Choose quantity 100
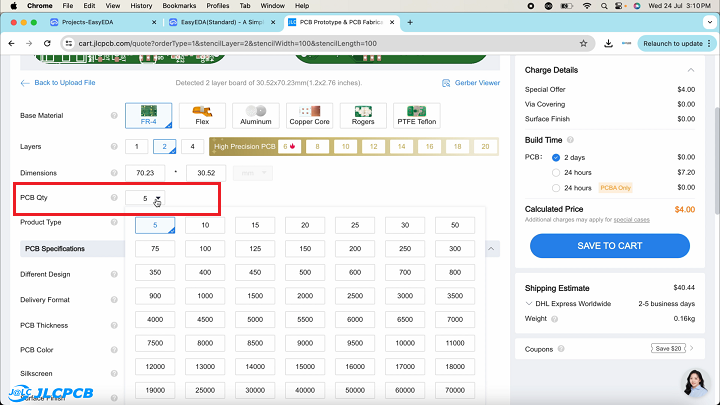Viewport: 720px width, 405px height. pos(205,248)
